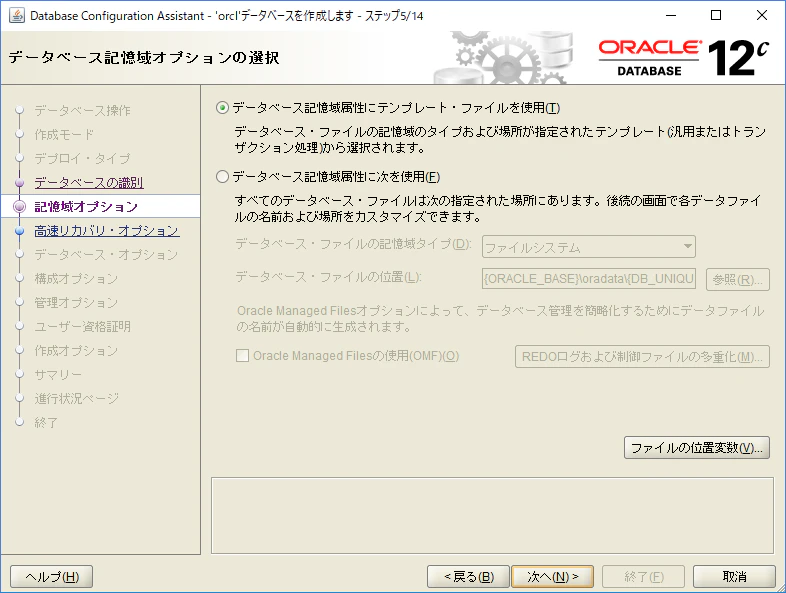This screenshot has height=593, width=786.
Task: Click ユーザー資格証明 step in sidebar
Action: pos(82,327)
